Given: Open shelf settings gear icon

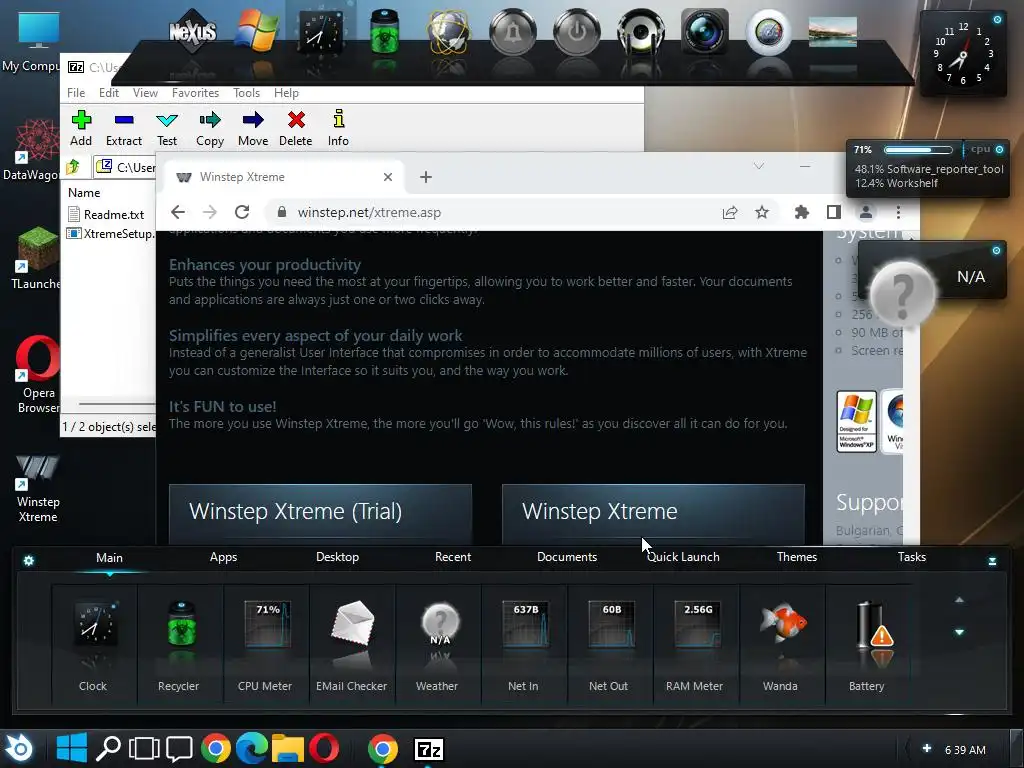Looking at the screenshot, I should [29, 560].
